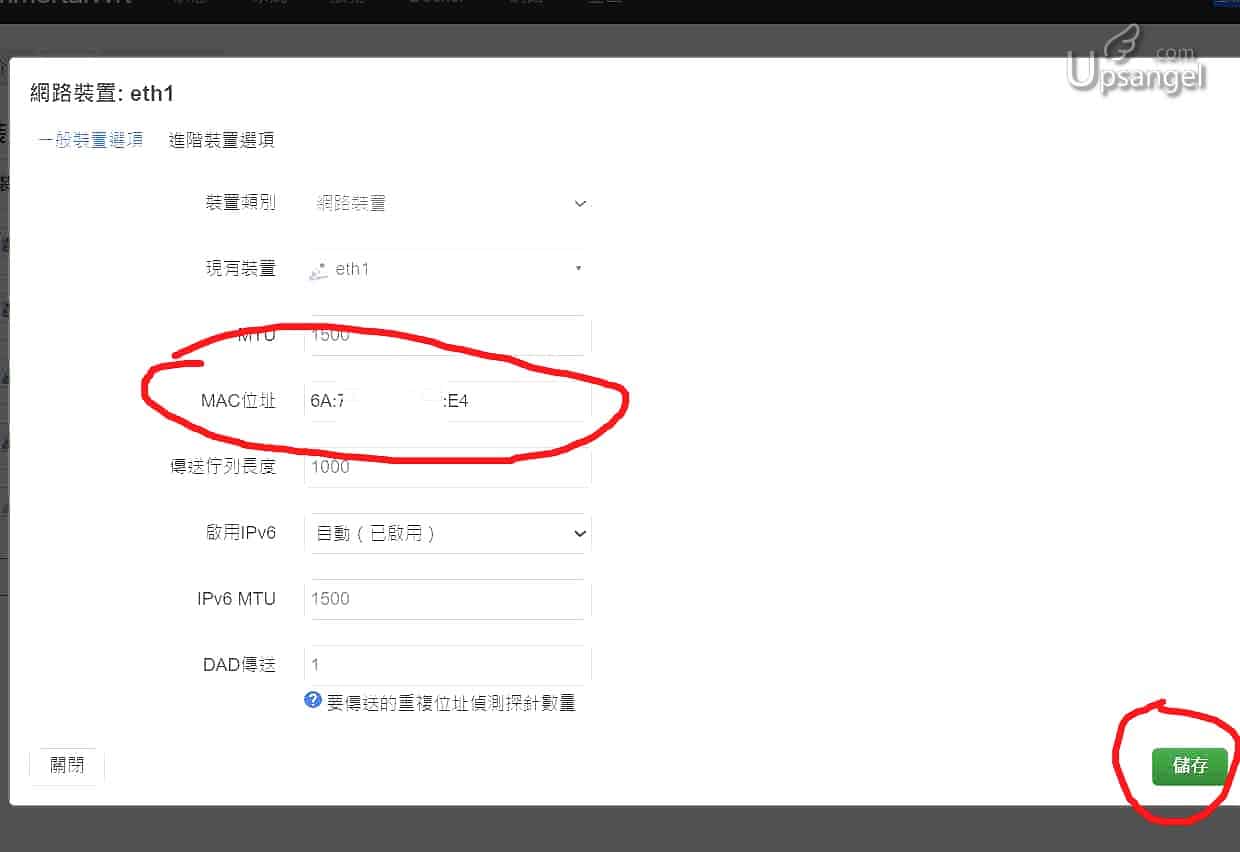The width and height of the screenshot is (1240, 852).
Task: Click into the MTU text field
Action: [447, 335]
